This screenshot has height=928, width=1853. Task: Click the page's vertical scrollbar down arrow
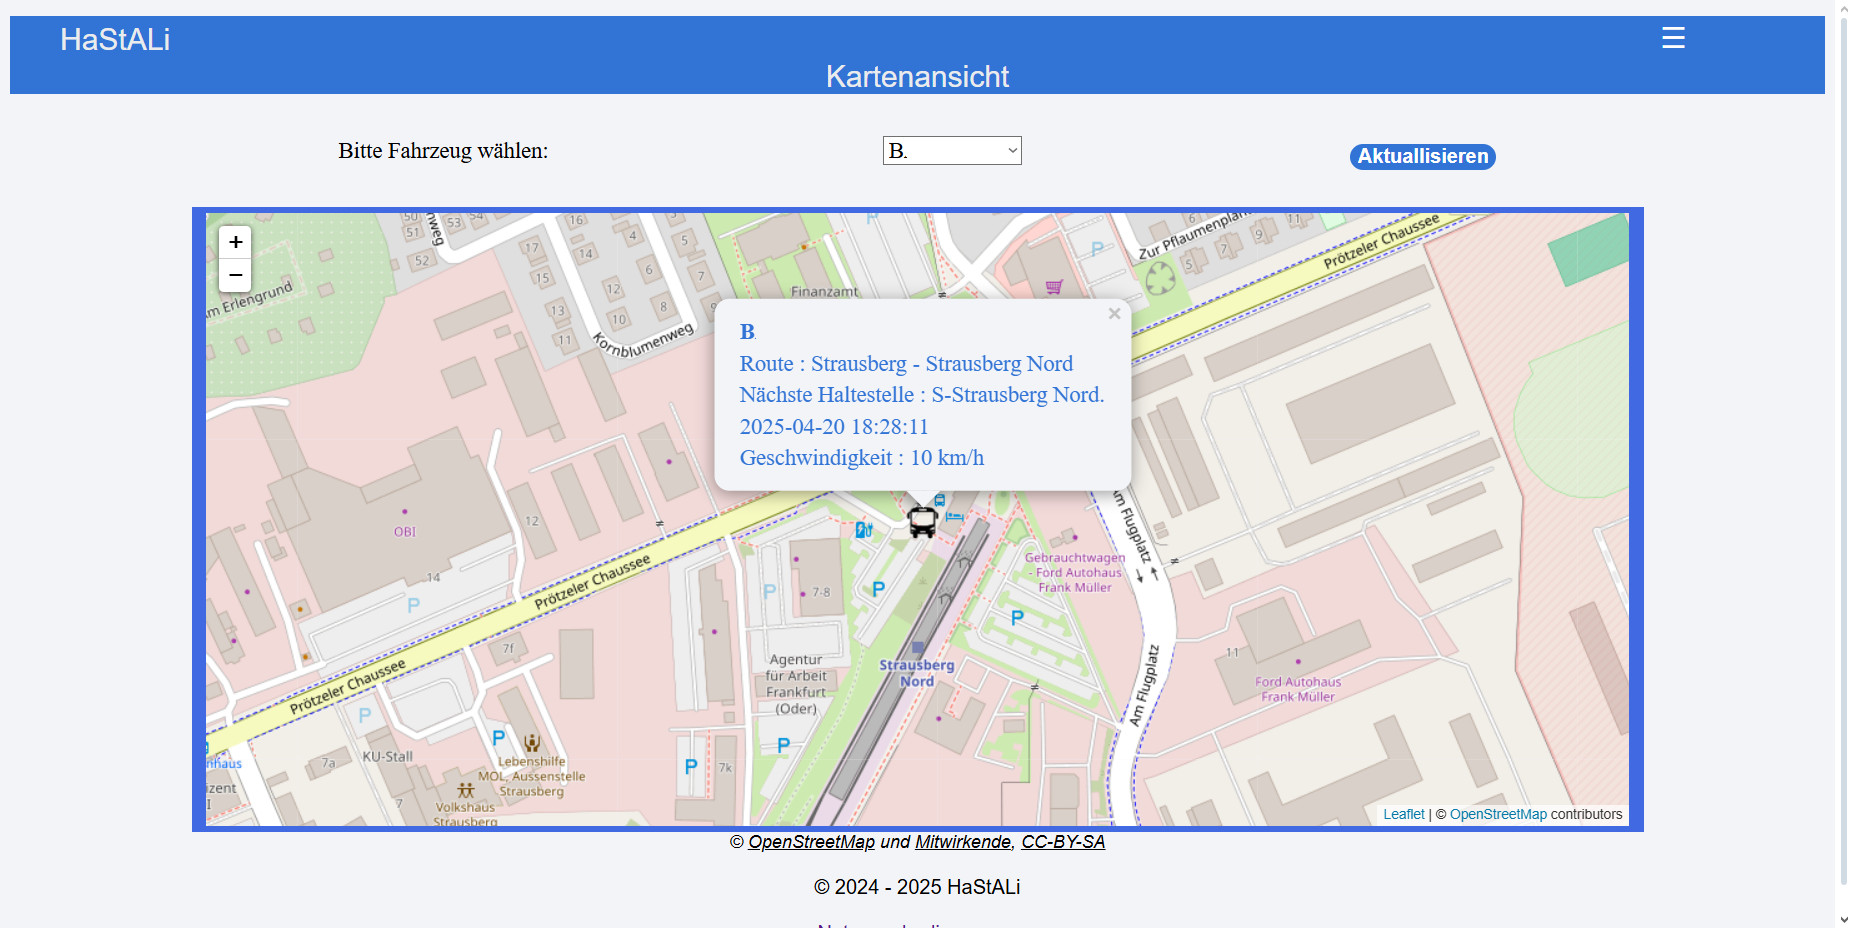coord(1844,919)
